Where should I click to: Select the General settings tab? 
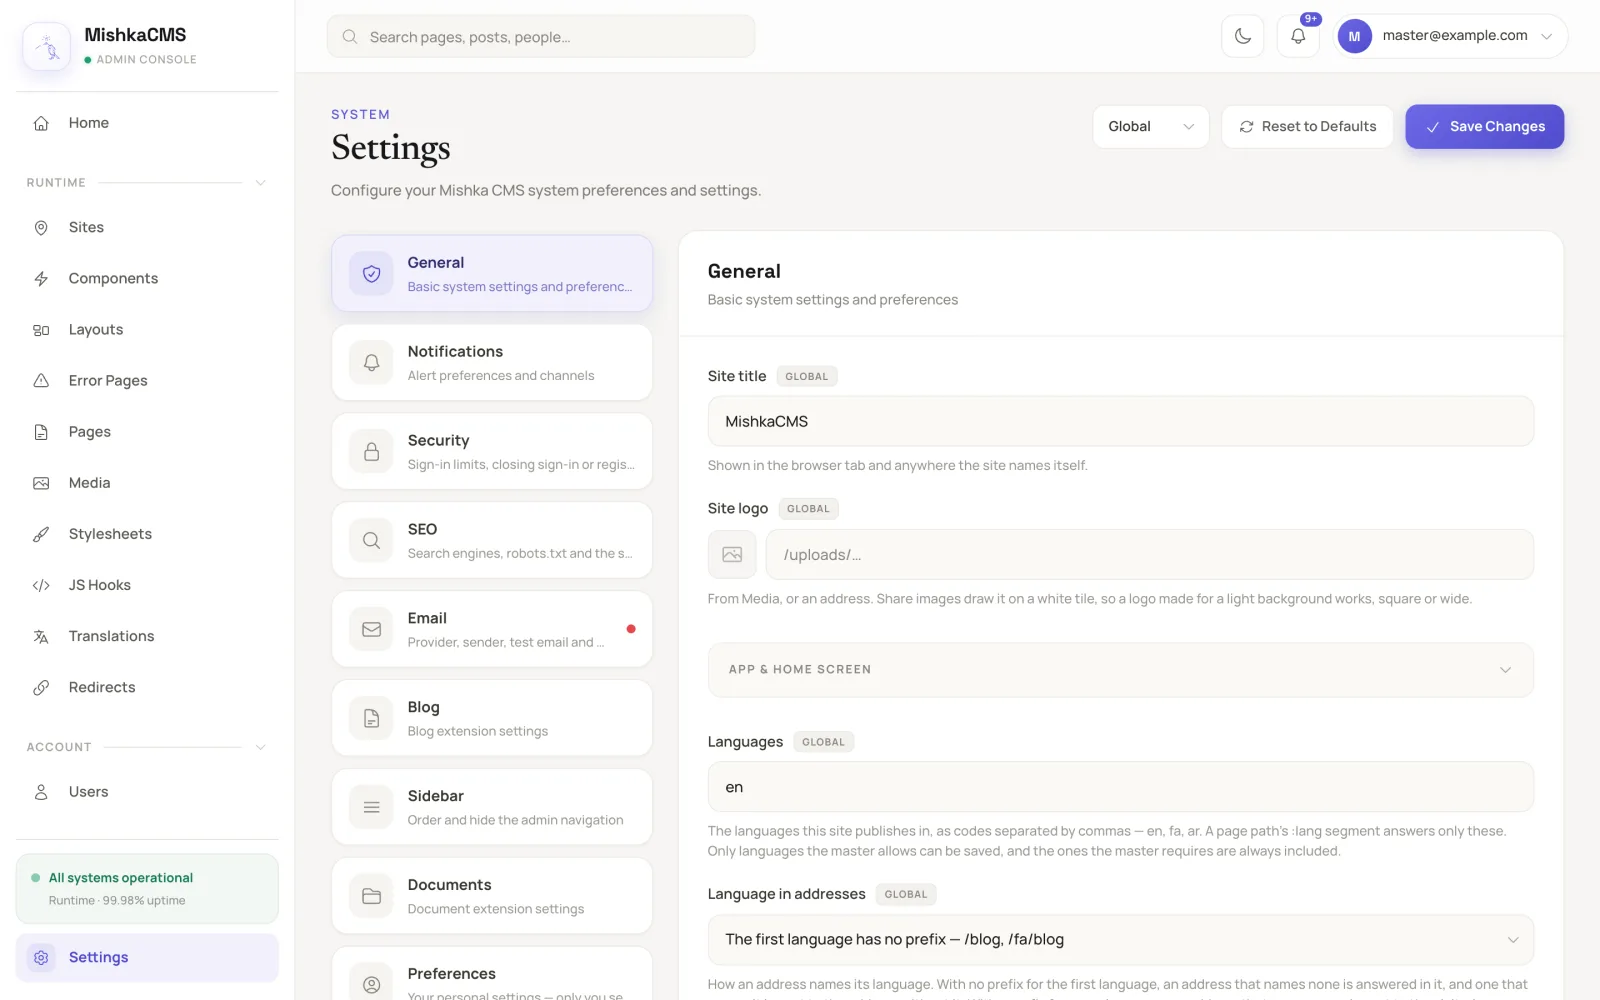(492, 273)
